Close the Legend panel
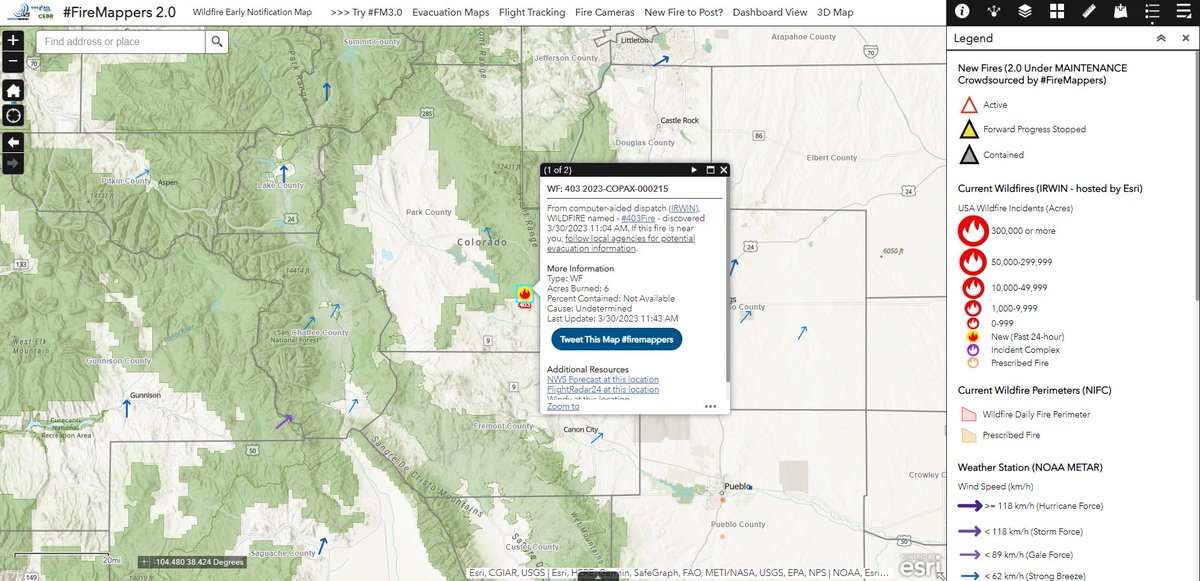Screen dimensions: 1200x581 pos(1185,38)
